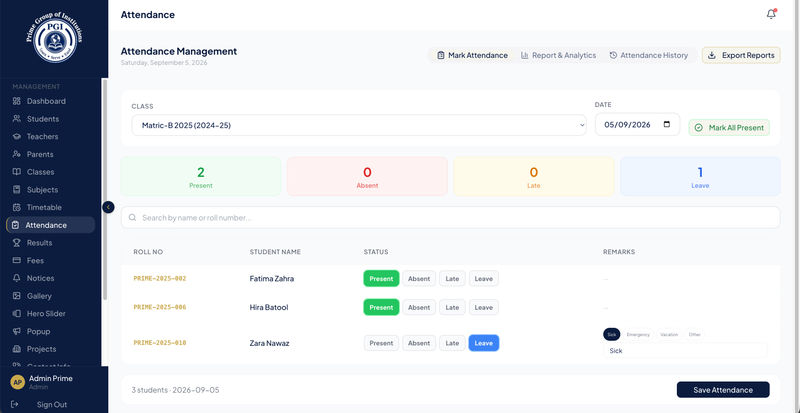Image resolution: width=800 pixels, height=413 pixels.
Task: Click Mark All Present button
Action: (729, 128)
